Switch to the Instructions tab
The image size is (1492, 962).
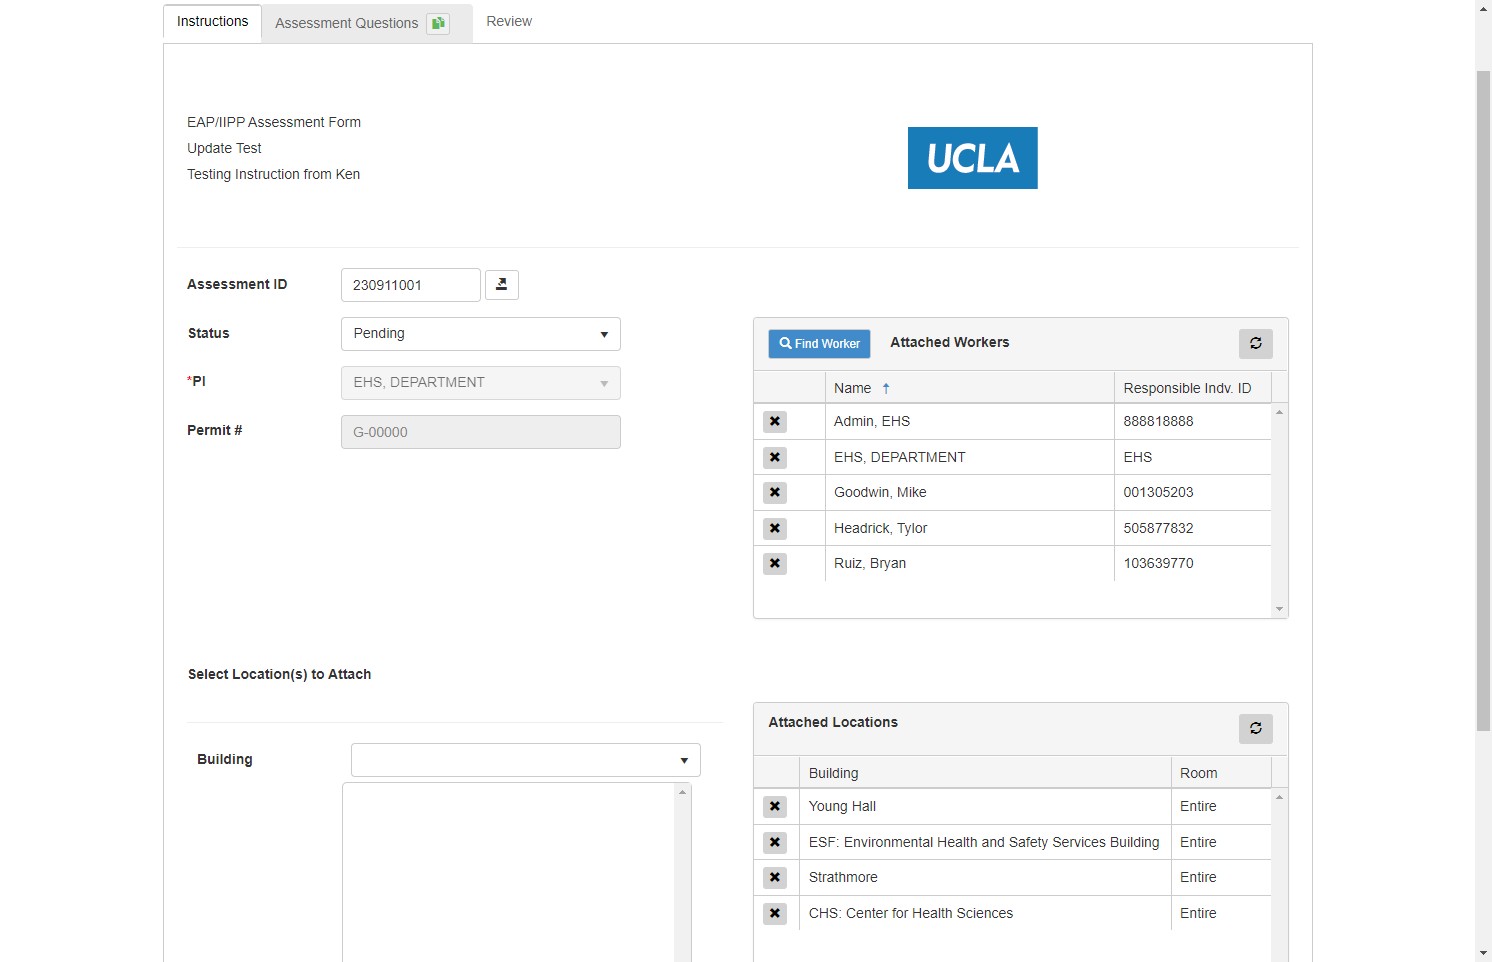tap(212, 22)
